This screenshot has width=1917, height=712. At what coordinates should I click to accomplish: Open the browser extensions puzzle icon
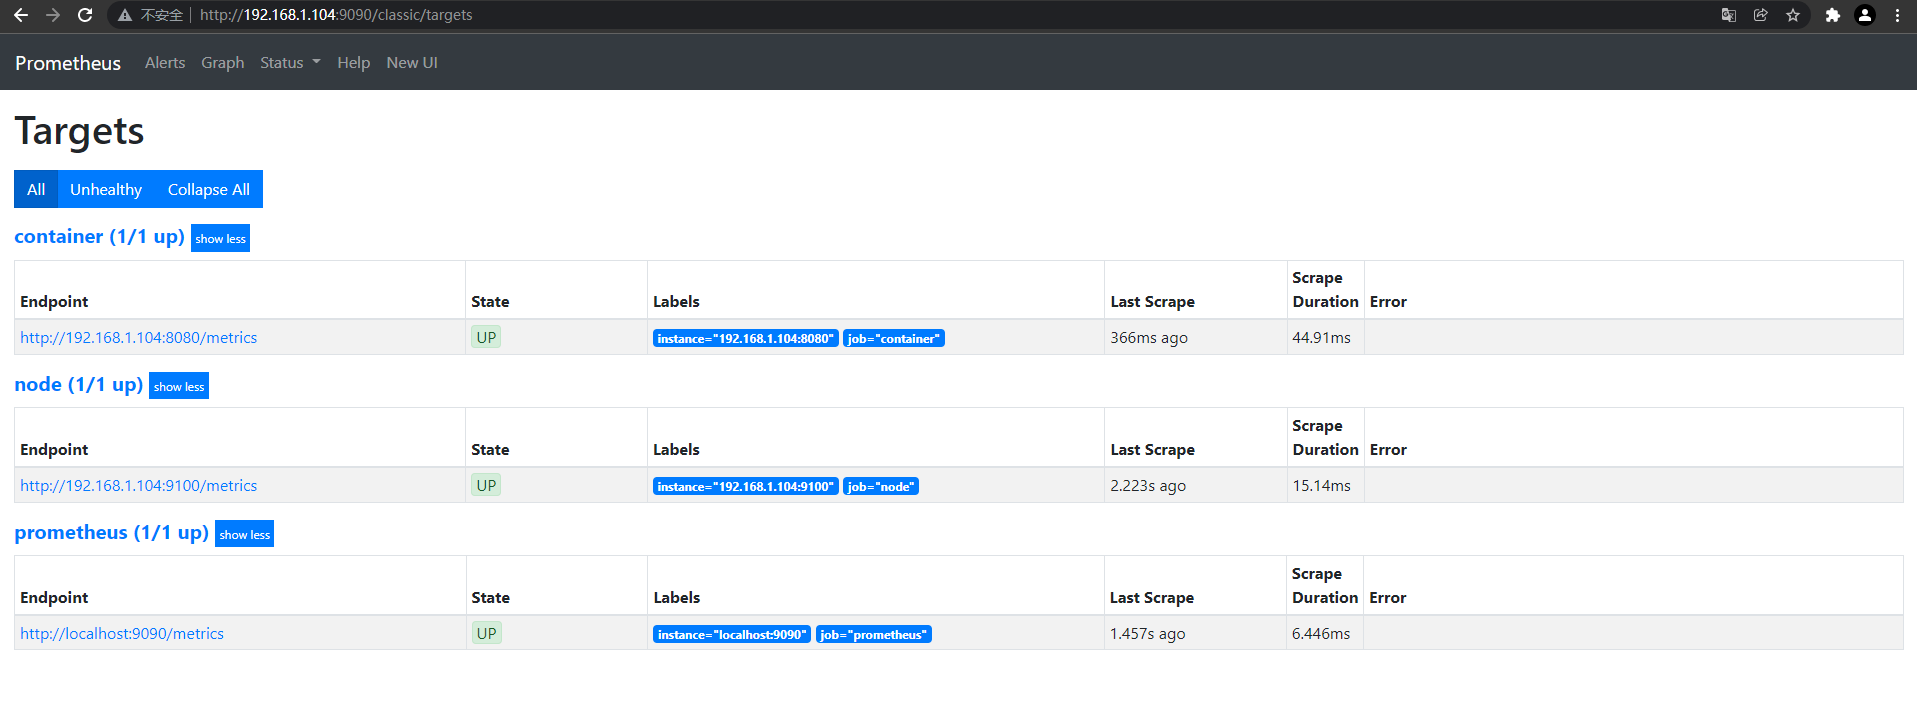pos(1832,15)
